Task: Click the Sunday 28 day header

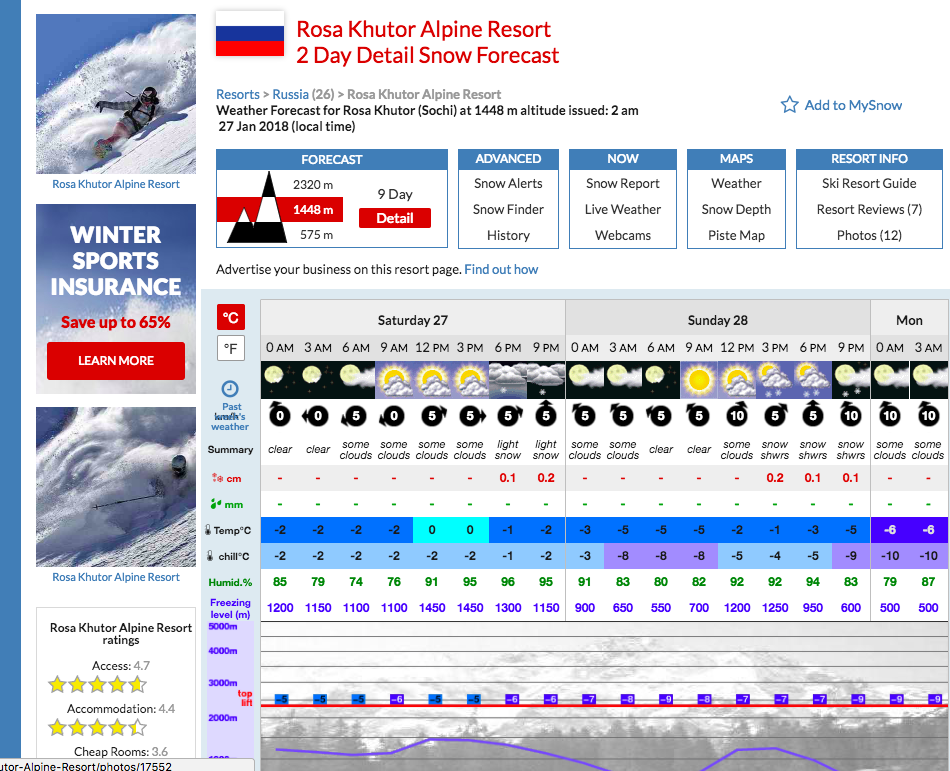Action: [x=717, y=320]
